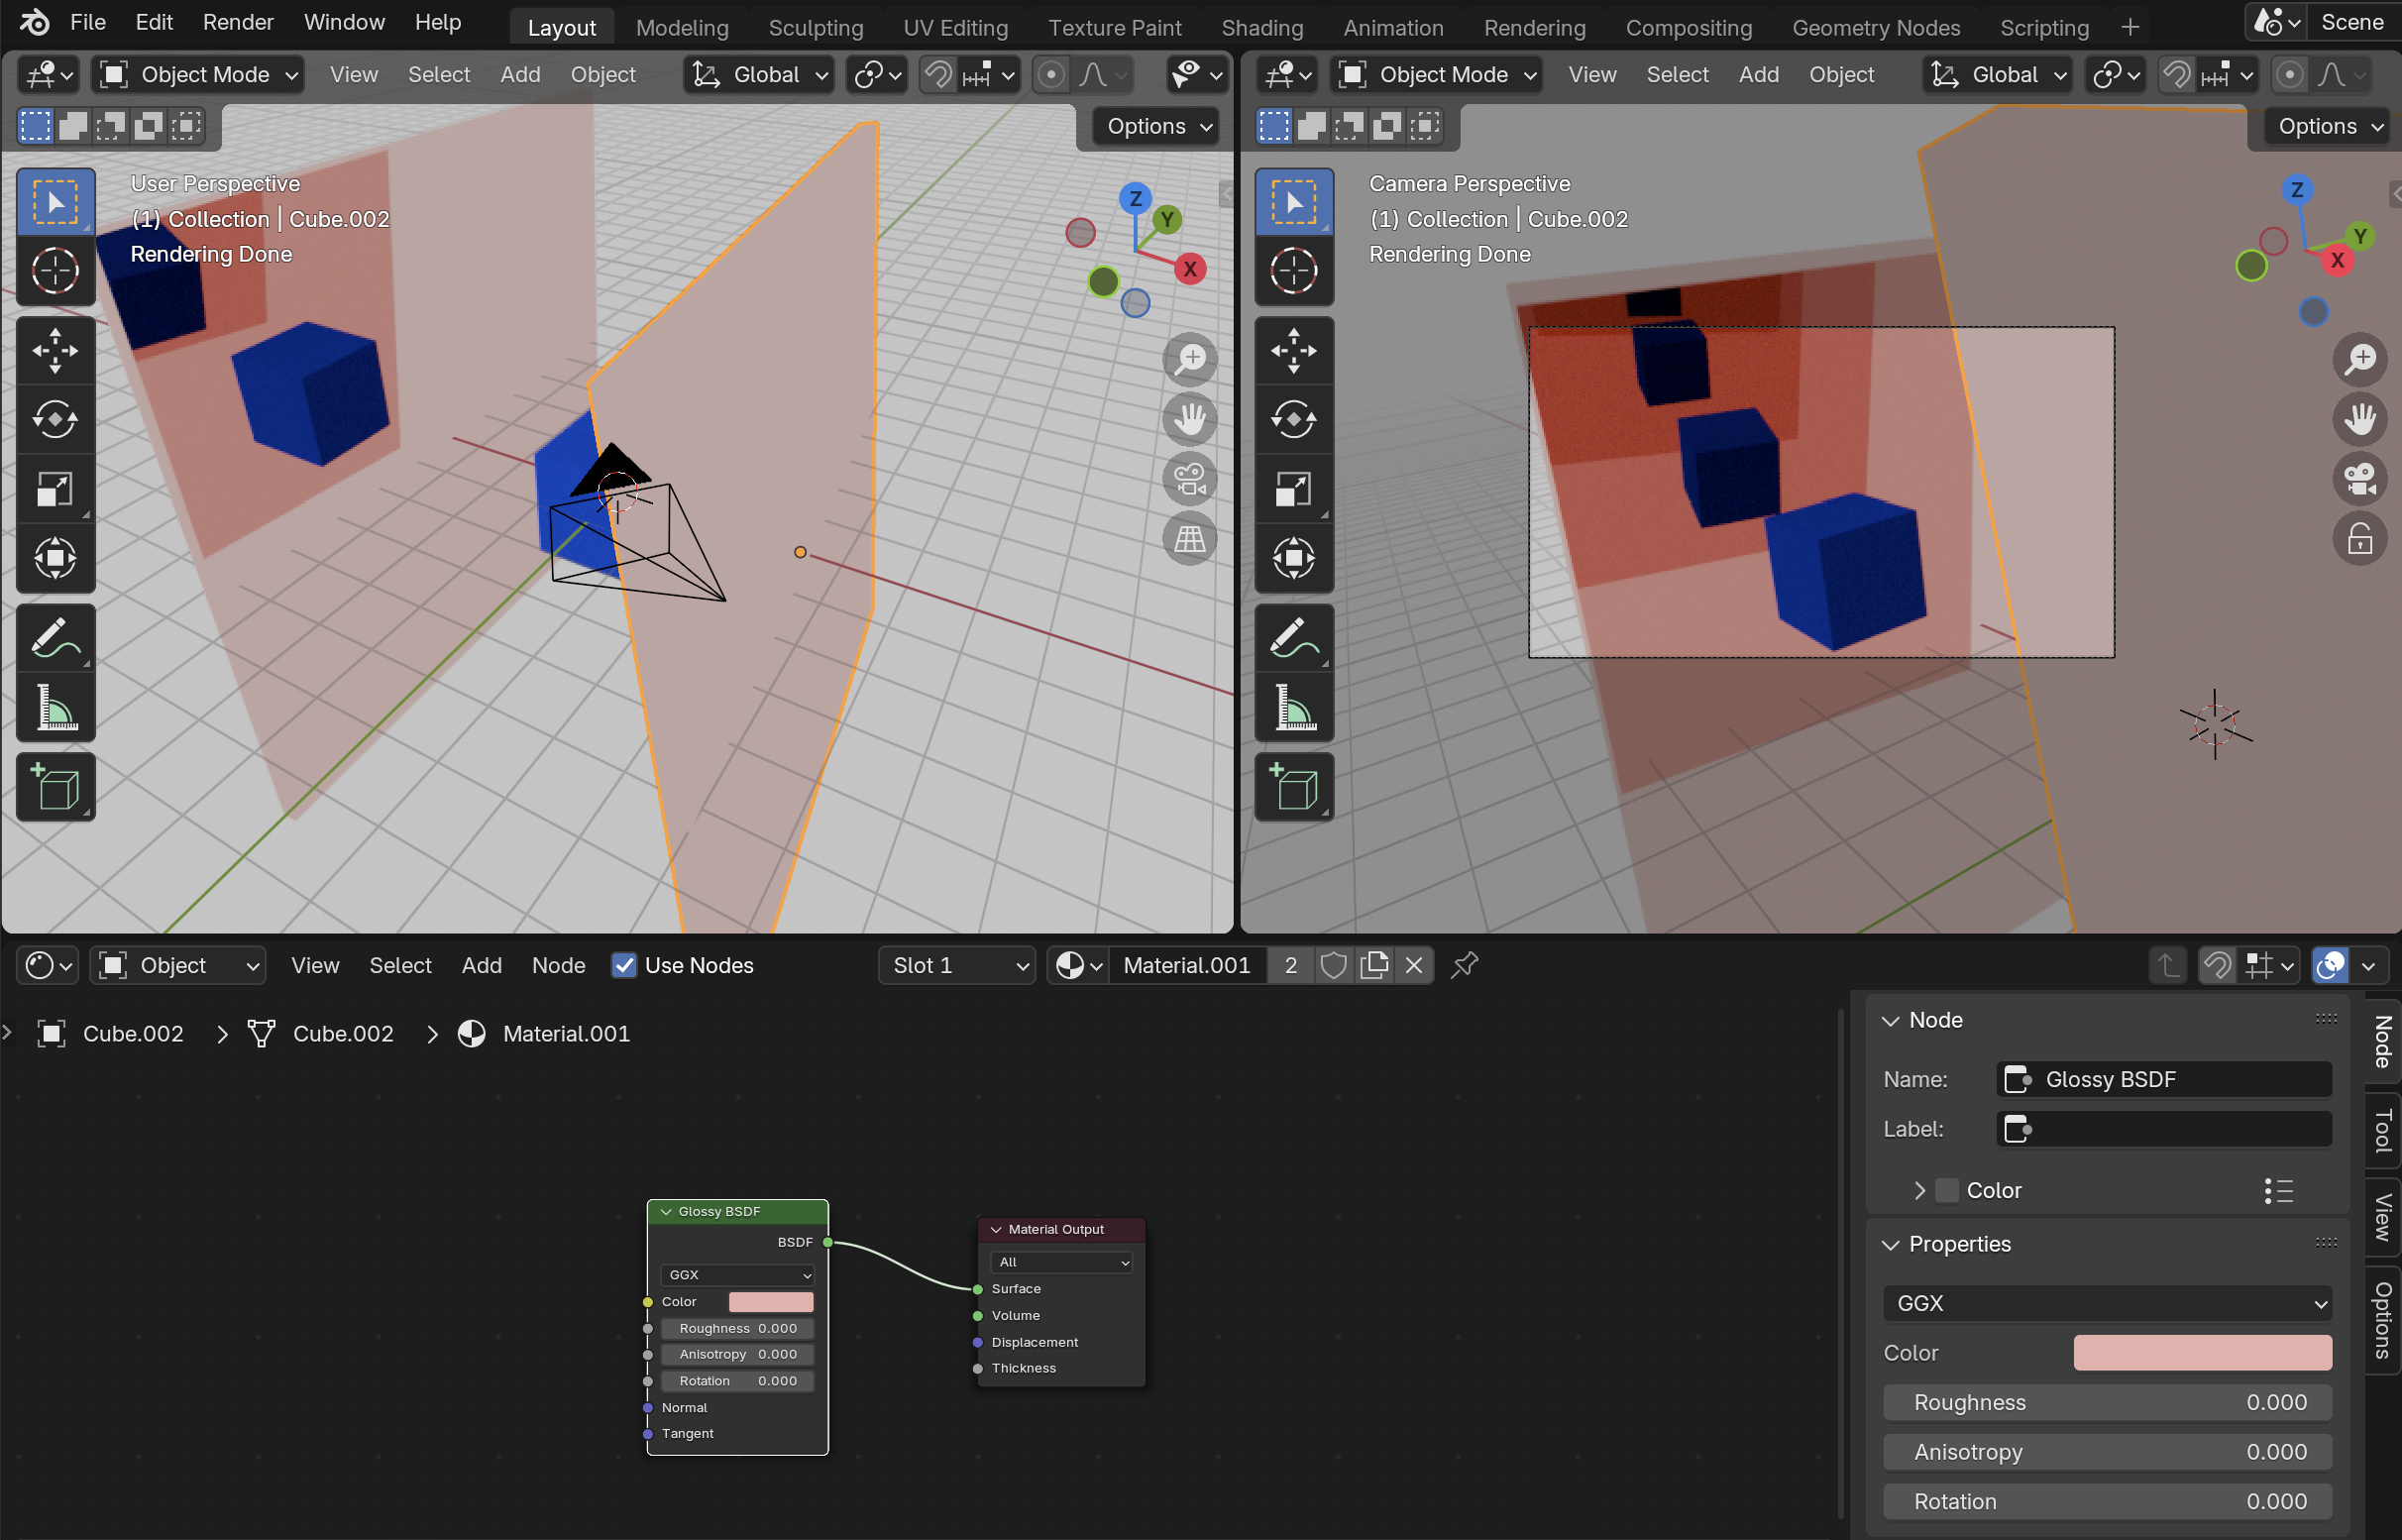This screenshot has width=2402, height=1540.
Task: Open Global orientation dropdown in left viewport
Action: pos(759,75)
